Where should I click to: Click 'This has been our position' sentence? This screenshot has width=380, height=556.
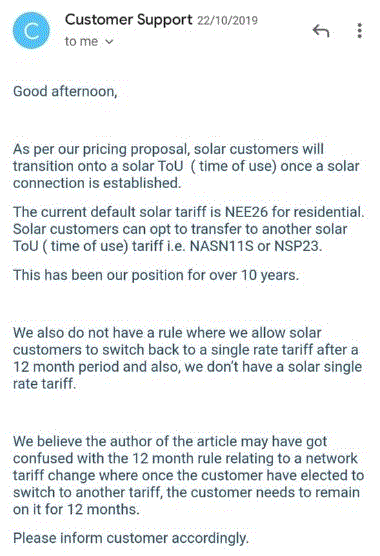(156, 275)
